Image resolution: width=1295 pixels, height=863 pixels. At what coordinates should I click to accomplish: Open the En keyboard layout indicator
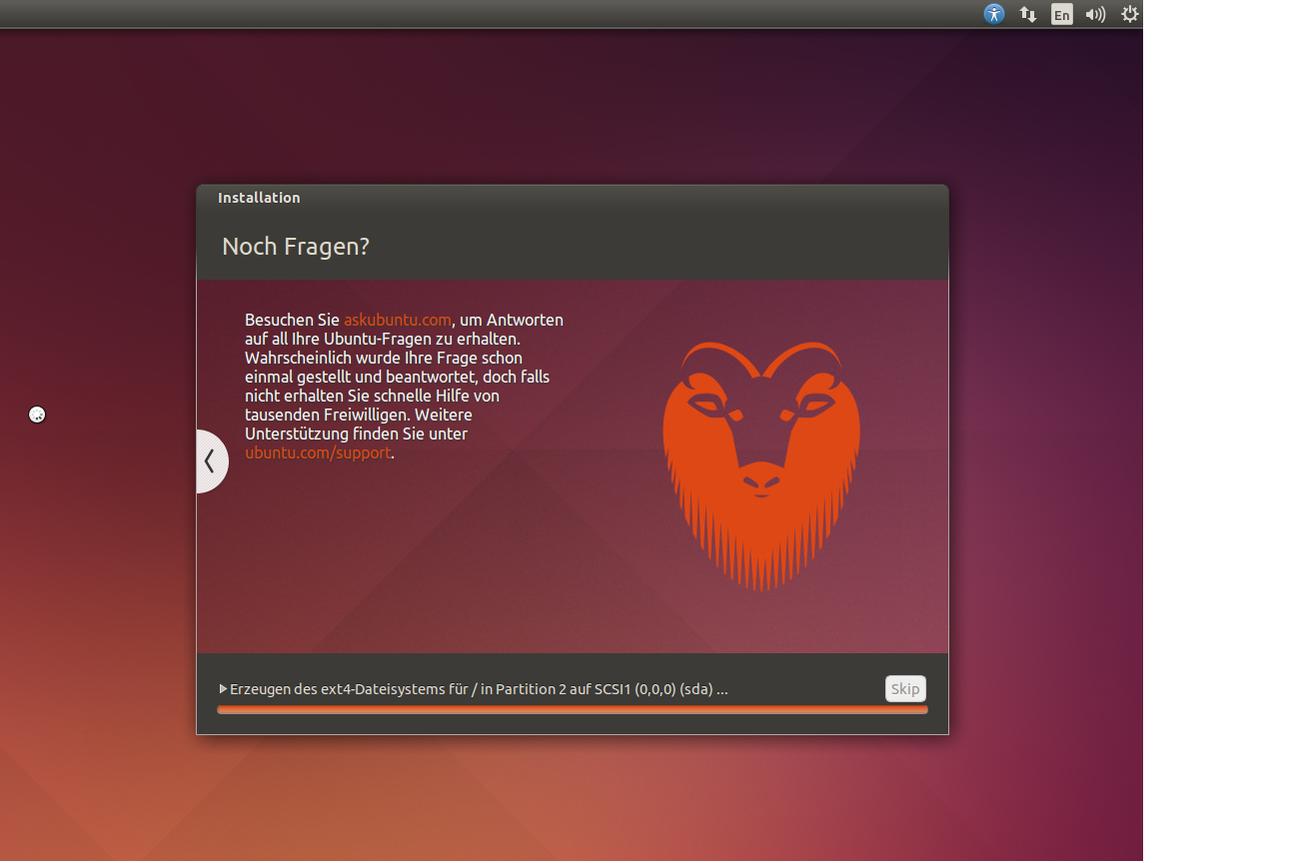click(1061, 14)
